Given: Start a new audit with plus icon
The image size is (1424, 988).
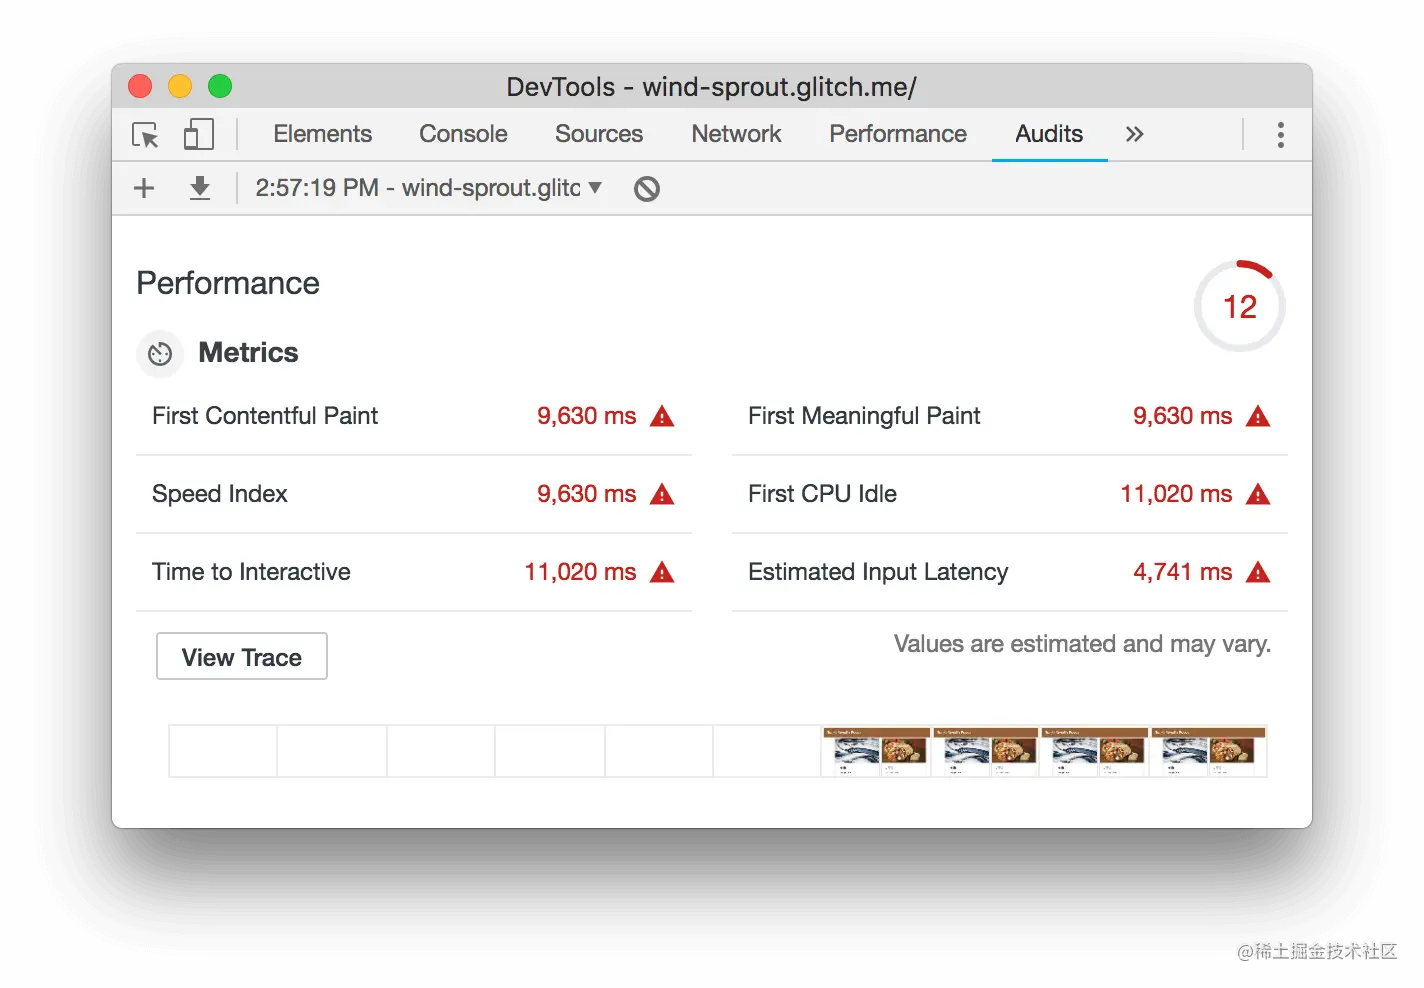Looking at the screenshot, I should tap(144, 188).
